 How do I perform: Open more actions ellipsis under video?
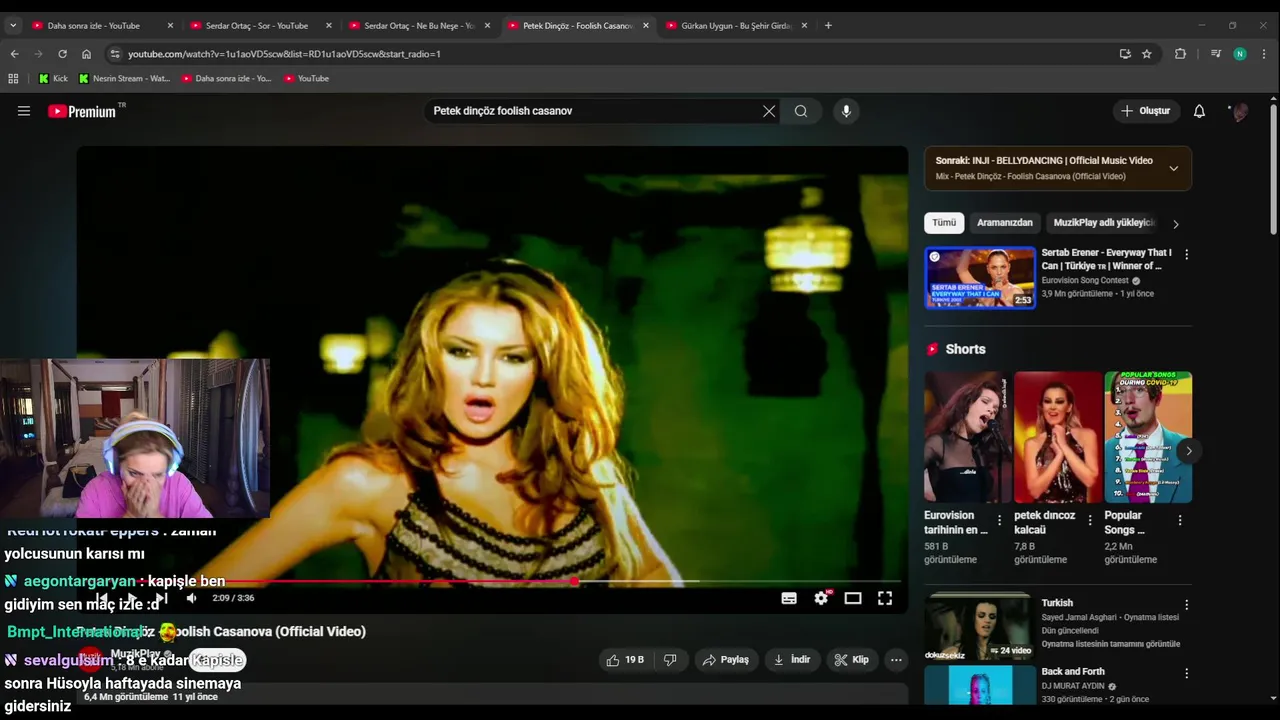pos(896,660)
